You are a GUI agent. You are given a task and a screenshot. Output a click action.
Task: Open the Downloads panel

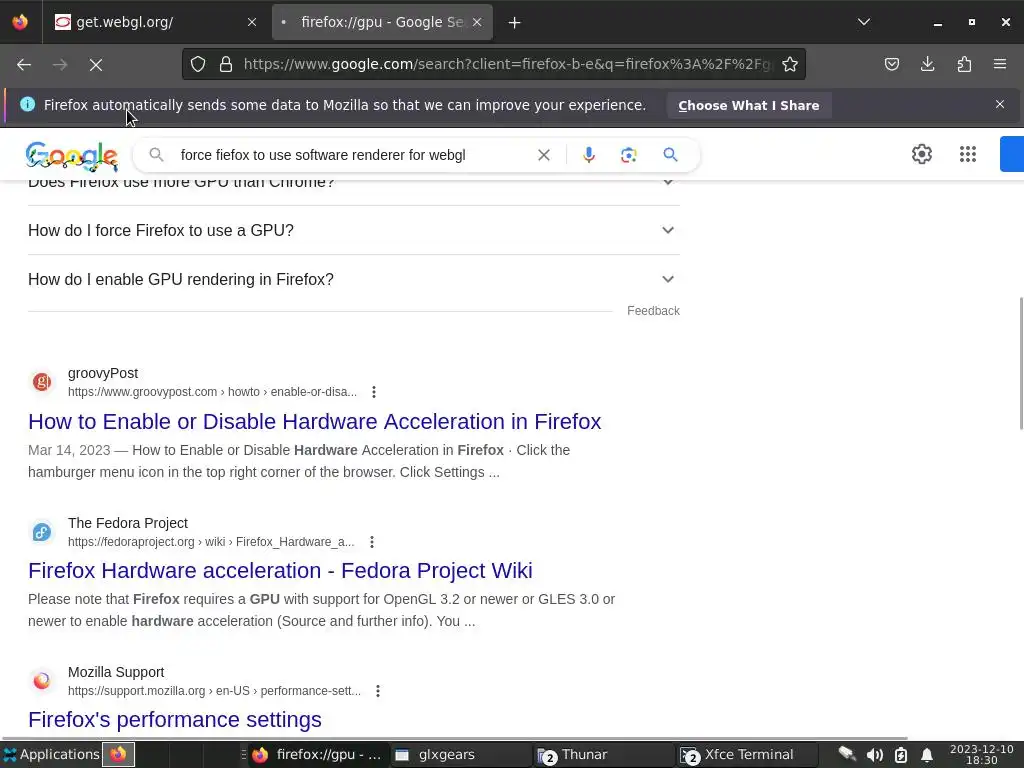(927, 64)
